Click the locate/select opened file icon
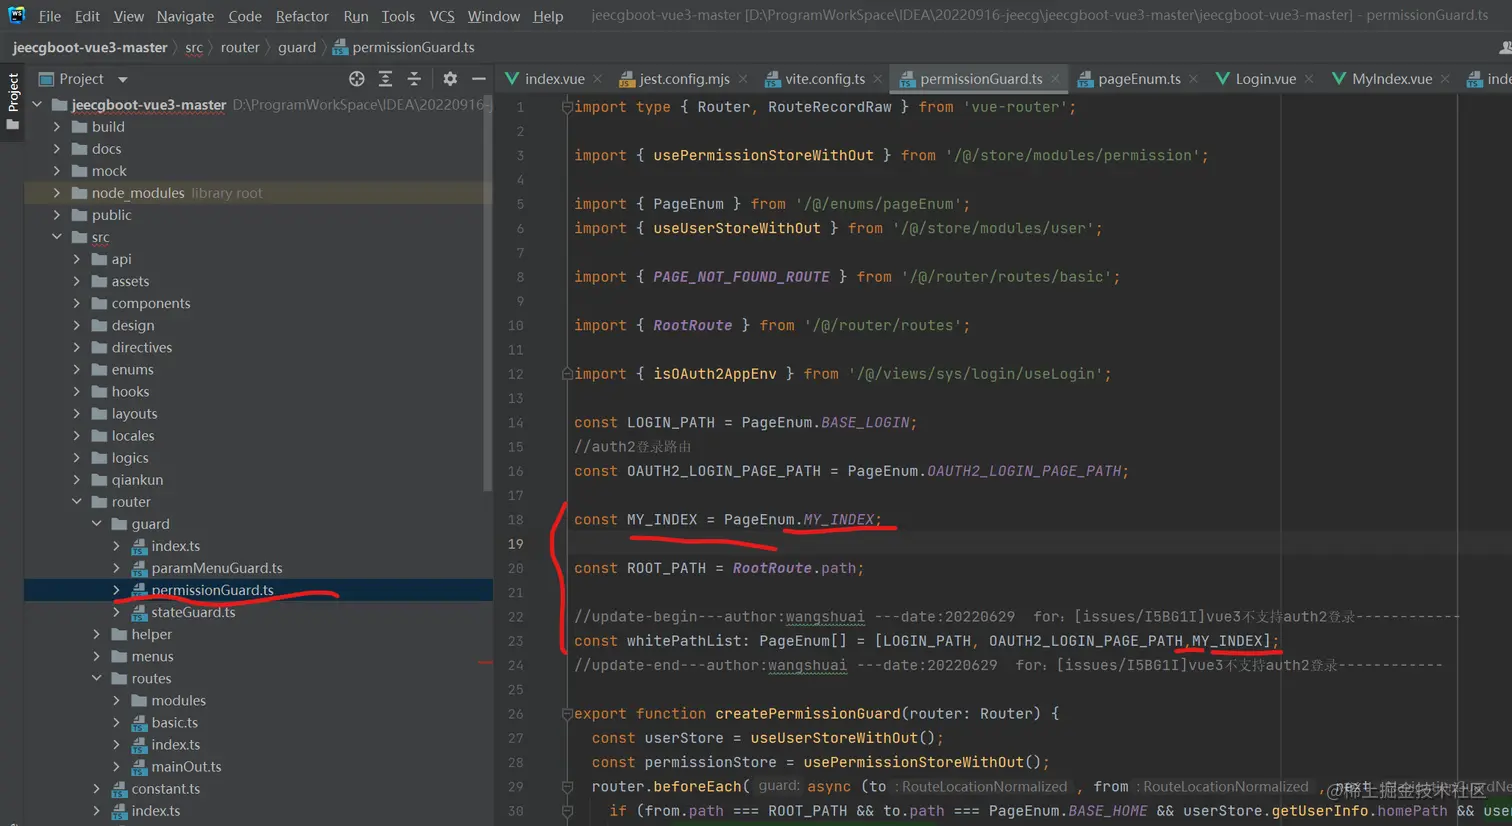The image size is (1512, 826). point(356,79)
